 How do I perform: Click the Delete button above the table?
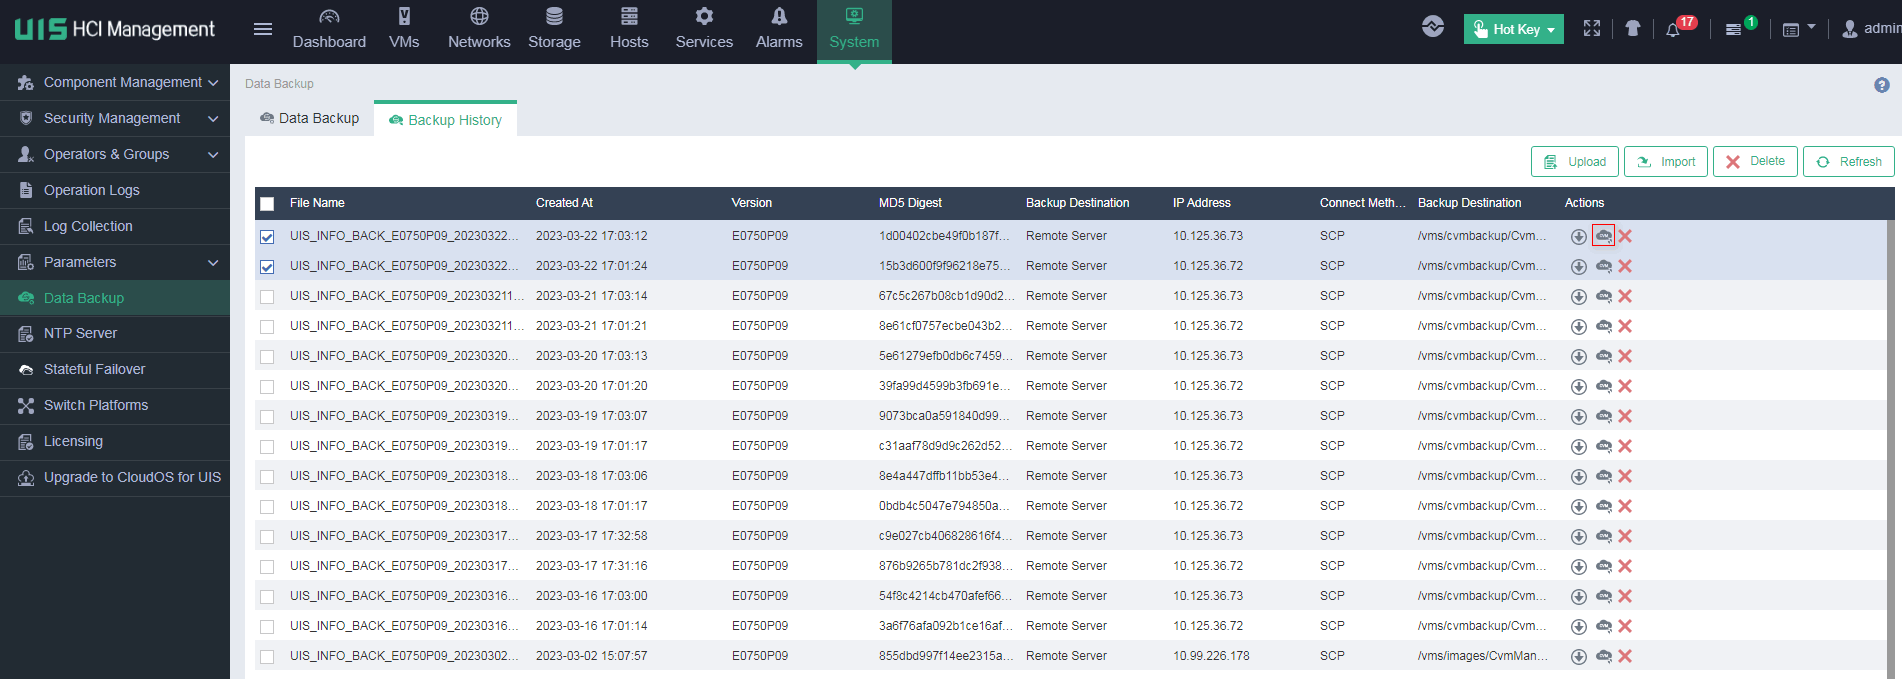(1755, 161)
